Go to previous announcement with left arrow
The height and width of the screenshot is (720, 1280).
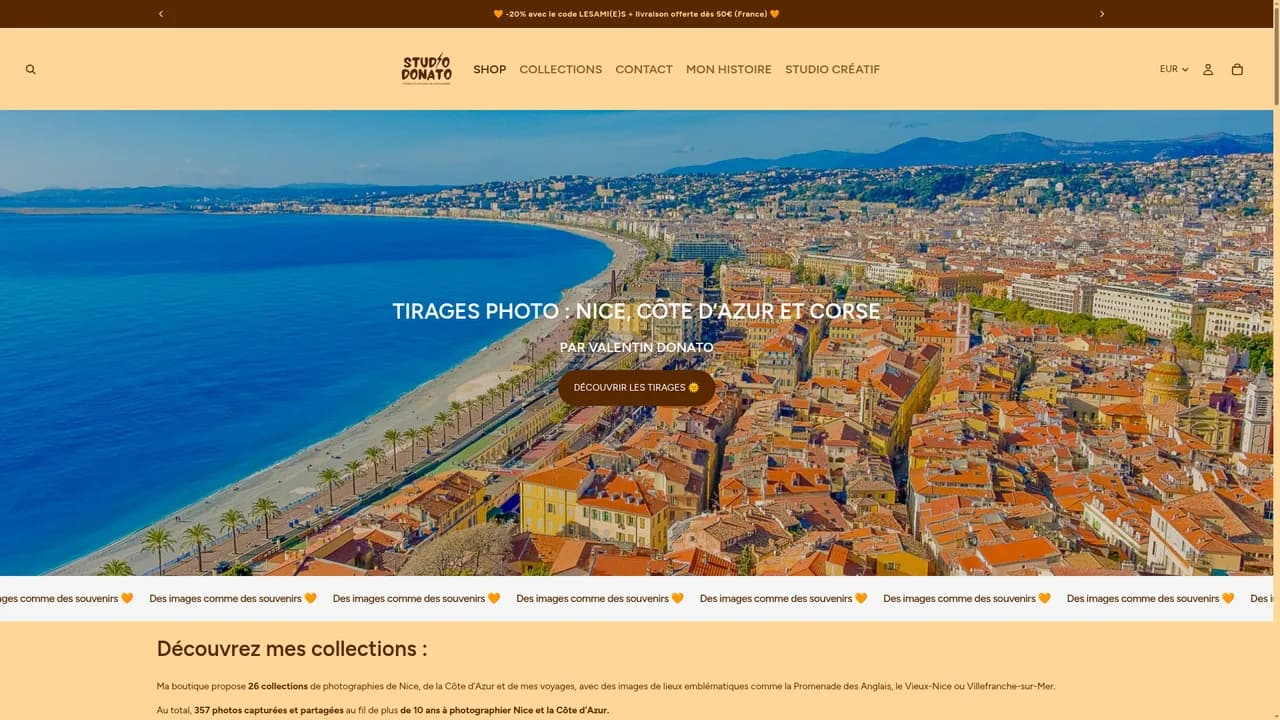coord(161,14)
